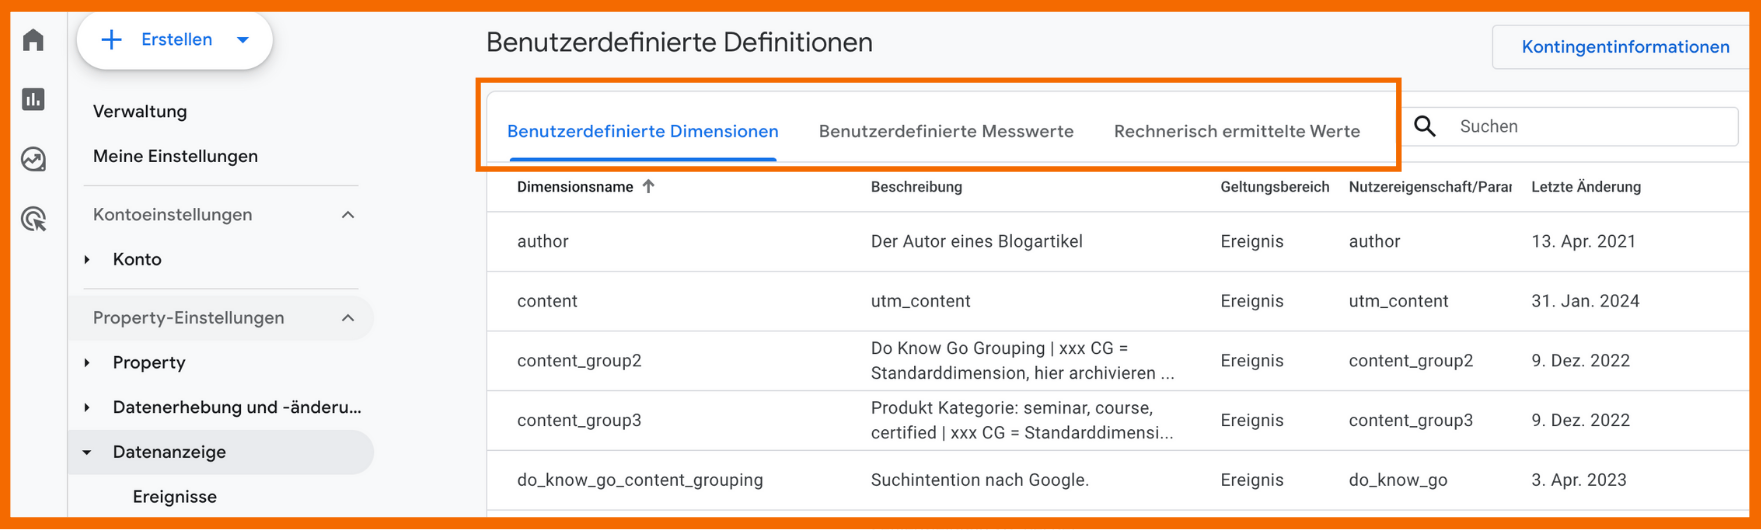Click the search magnifier icon

[1425, 127]
